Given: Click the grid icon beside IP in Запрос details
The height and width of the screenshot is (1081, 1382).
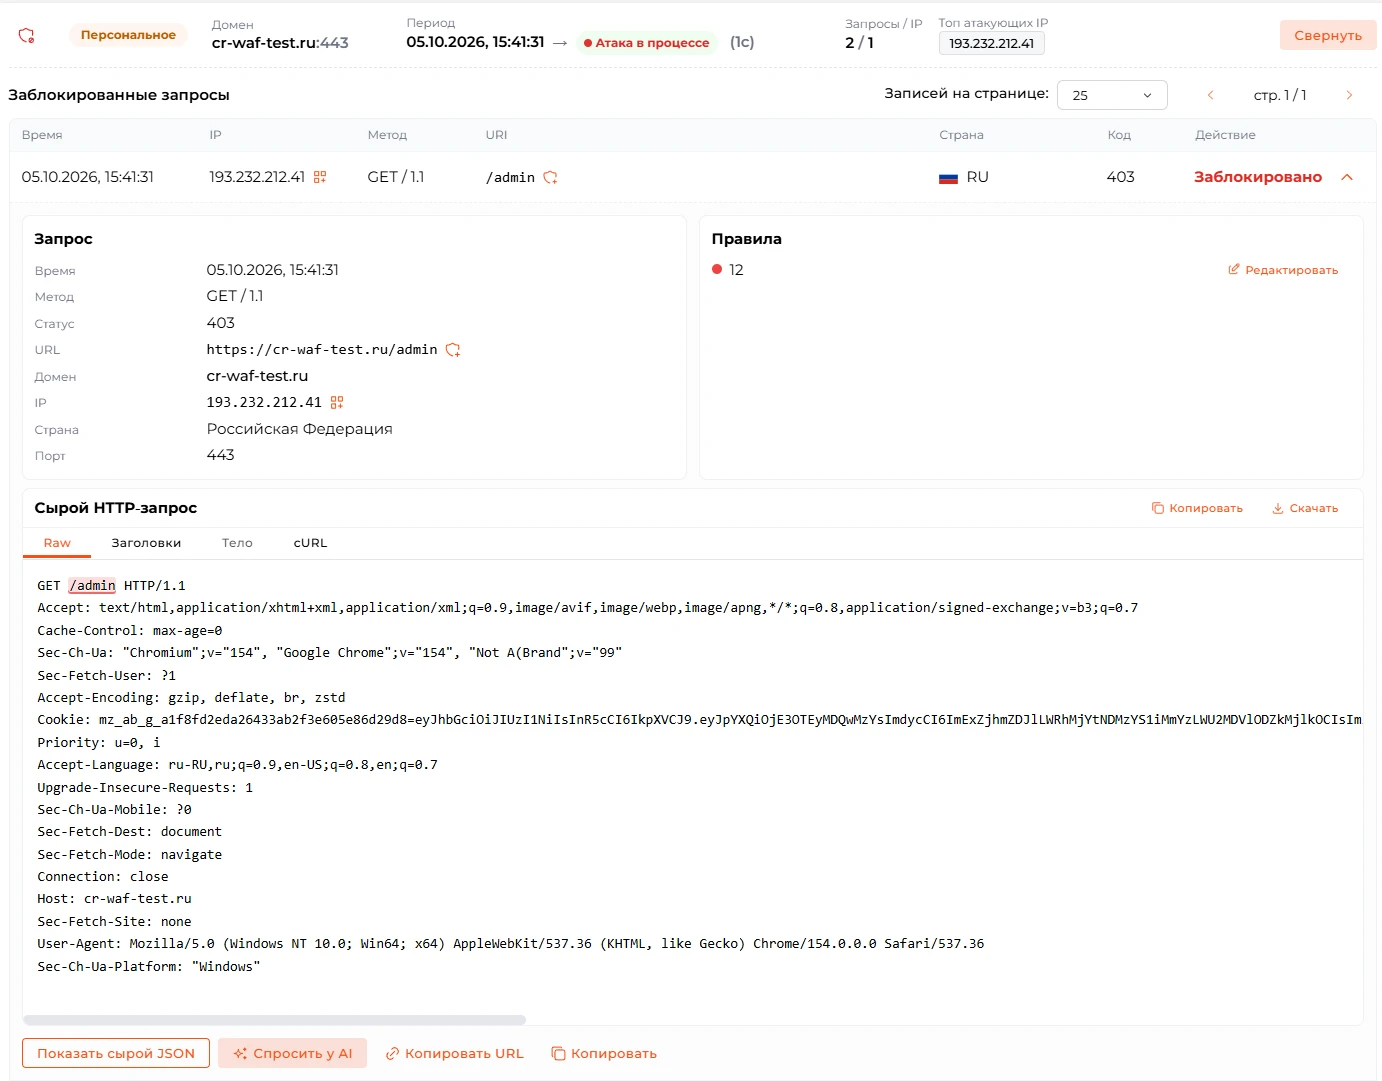Looking at the screenshot, I should pyautogui.click(x=337, y=402).
